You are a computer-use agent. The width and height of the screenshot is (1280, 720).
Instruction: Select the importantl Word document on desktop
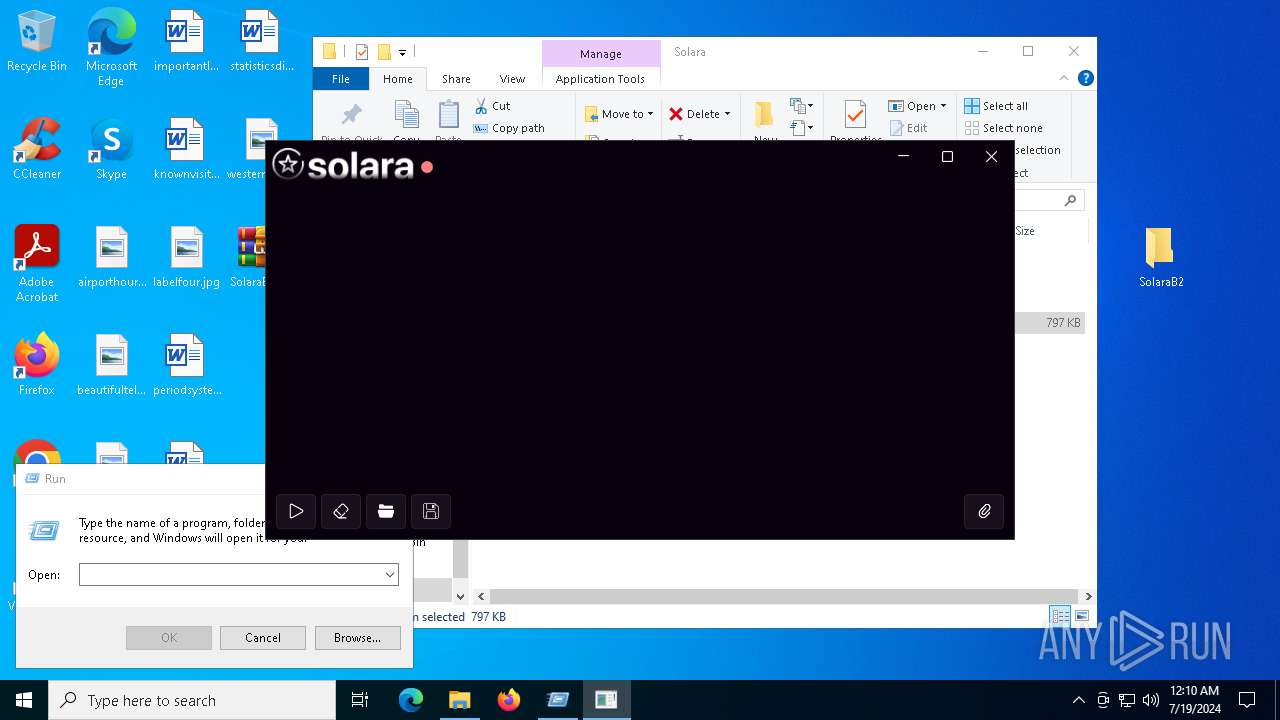186,42
